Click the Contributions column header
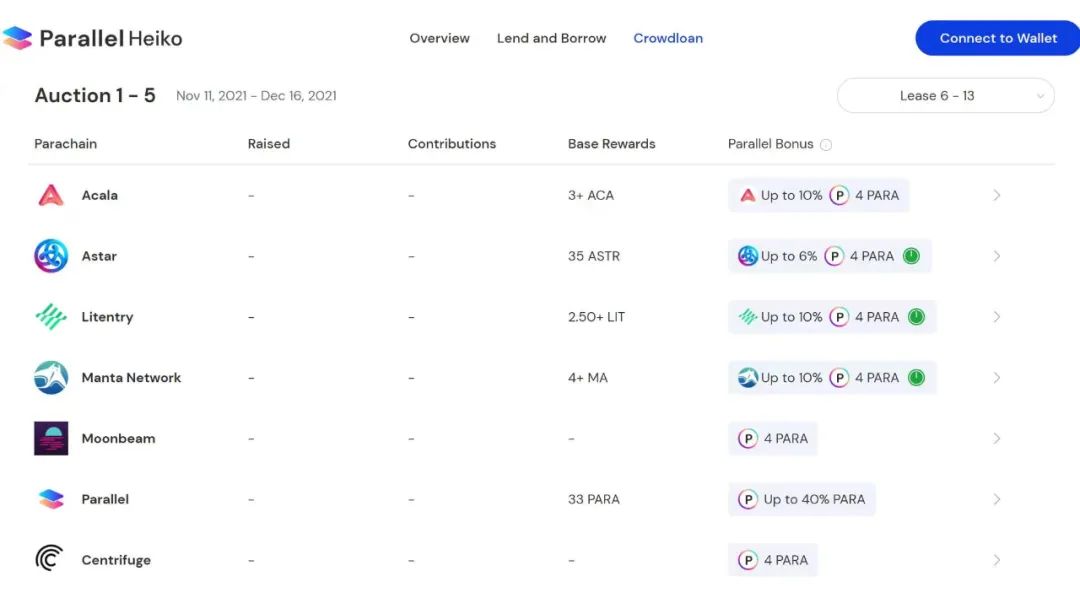This screenshot has height=603, width=1080. [452, 144]
